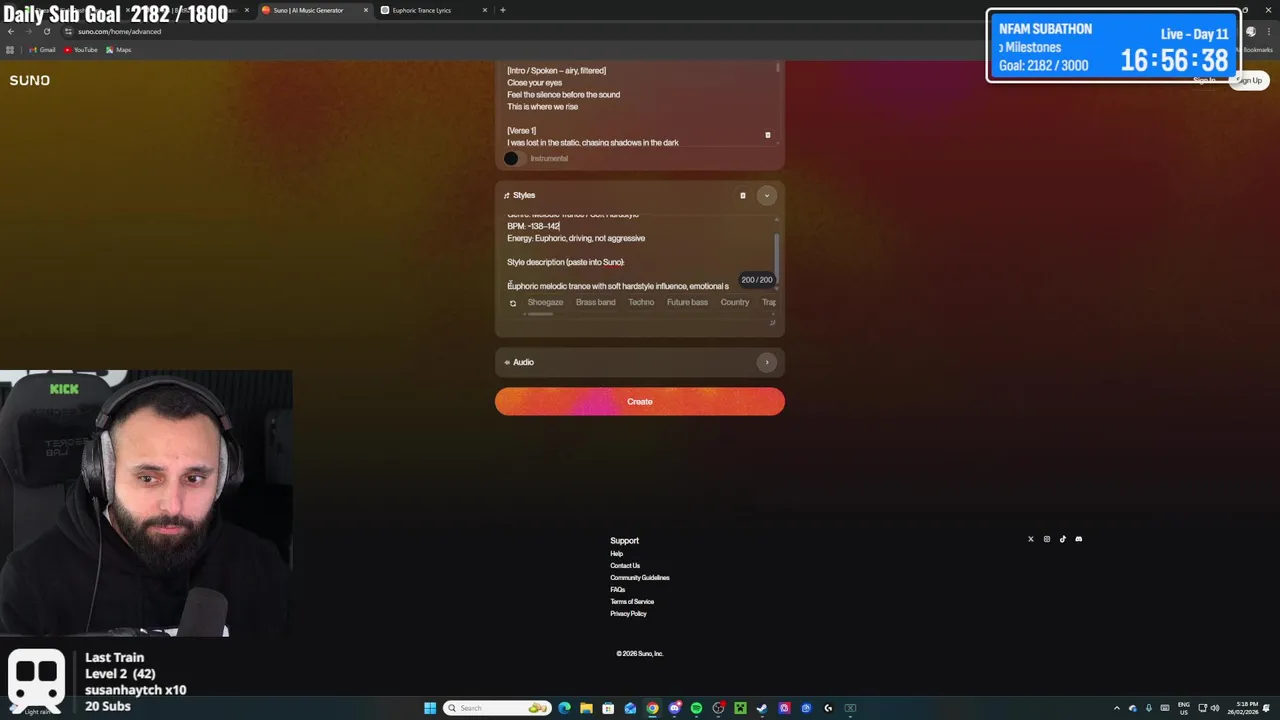This screenshot has height=720, width=1280.
Task: Click the taskbar Search box
Action: [497, 708]
